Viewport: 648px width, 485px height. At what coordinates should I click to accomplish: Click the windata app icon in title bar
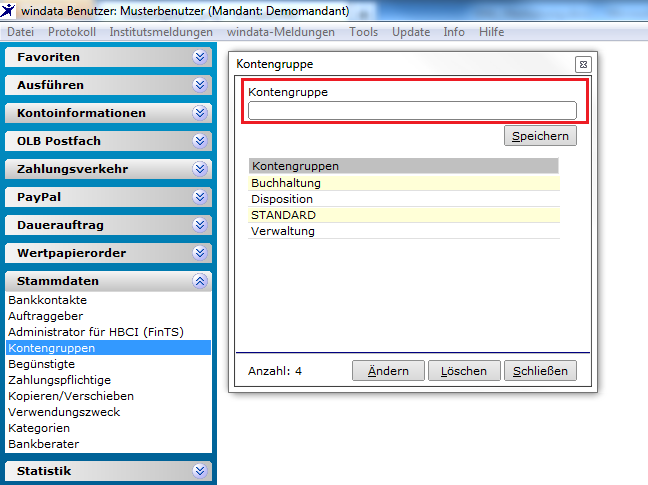[8, 10]
